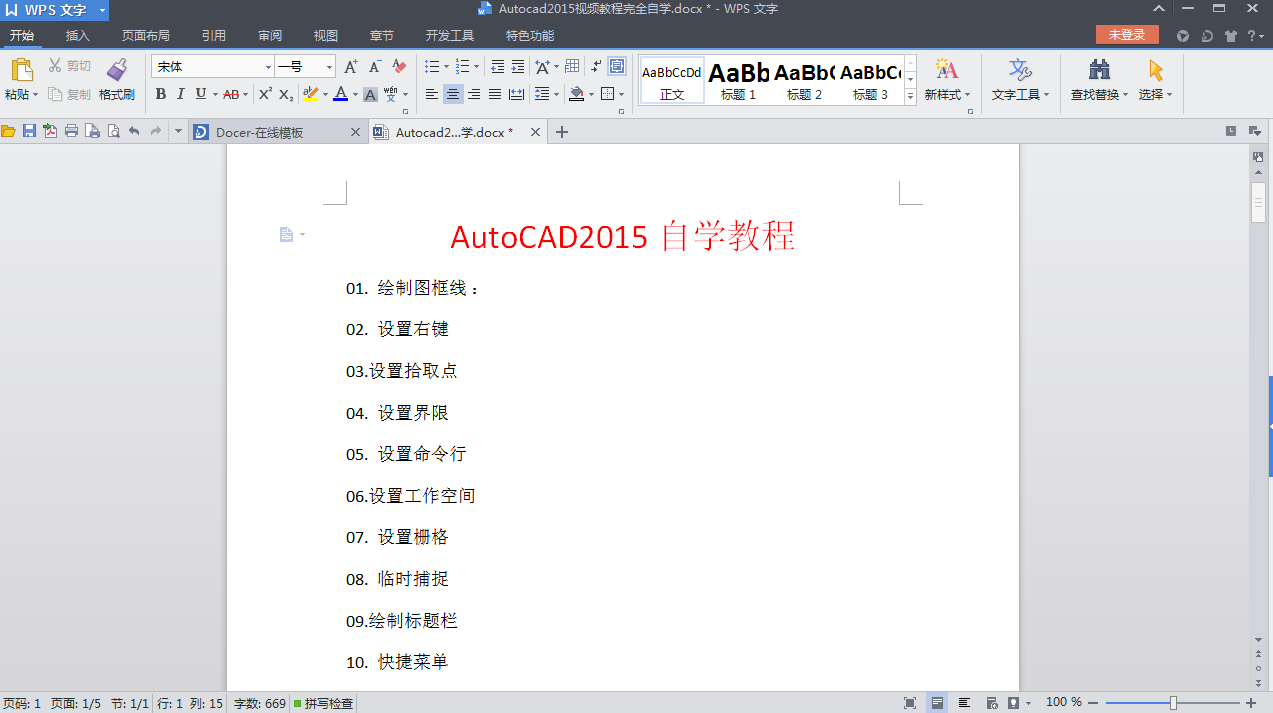Open the font size dropdown (一号)

coord(330,67)
